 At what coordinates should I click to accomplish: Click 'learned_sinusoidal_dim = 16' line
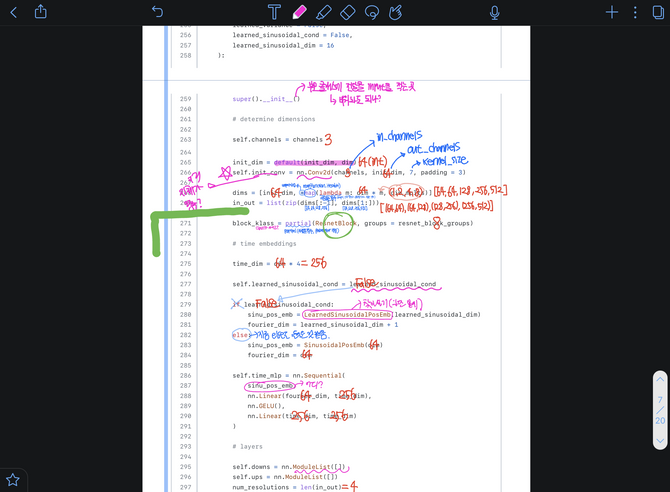pyautogui.click(x=283, y=45)
